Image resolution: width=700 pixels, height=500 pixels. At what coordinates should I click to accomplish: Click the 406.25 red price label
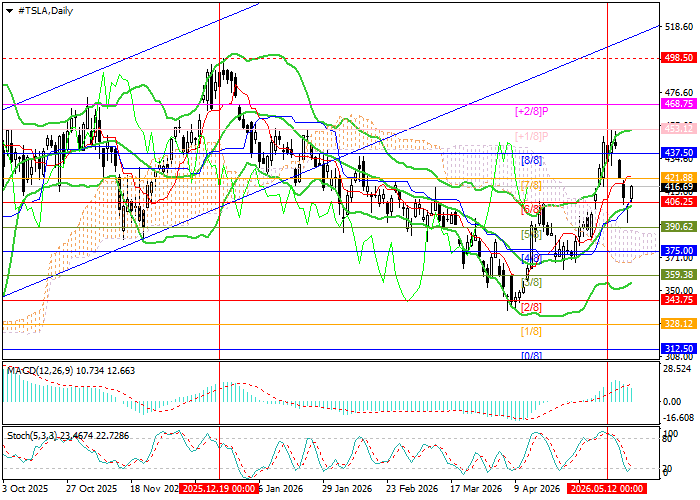pyautogui.click(x=678, y=202)
